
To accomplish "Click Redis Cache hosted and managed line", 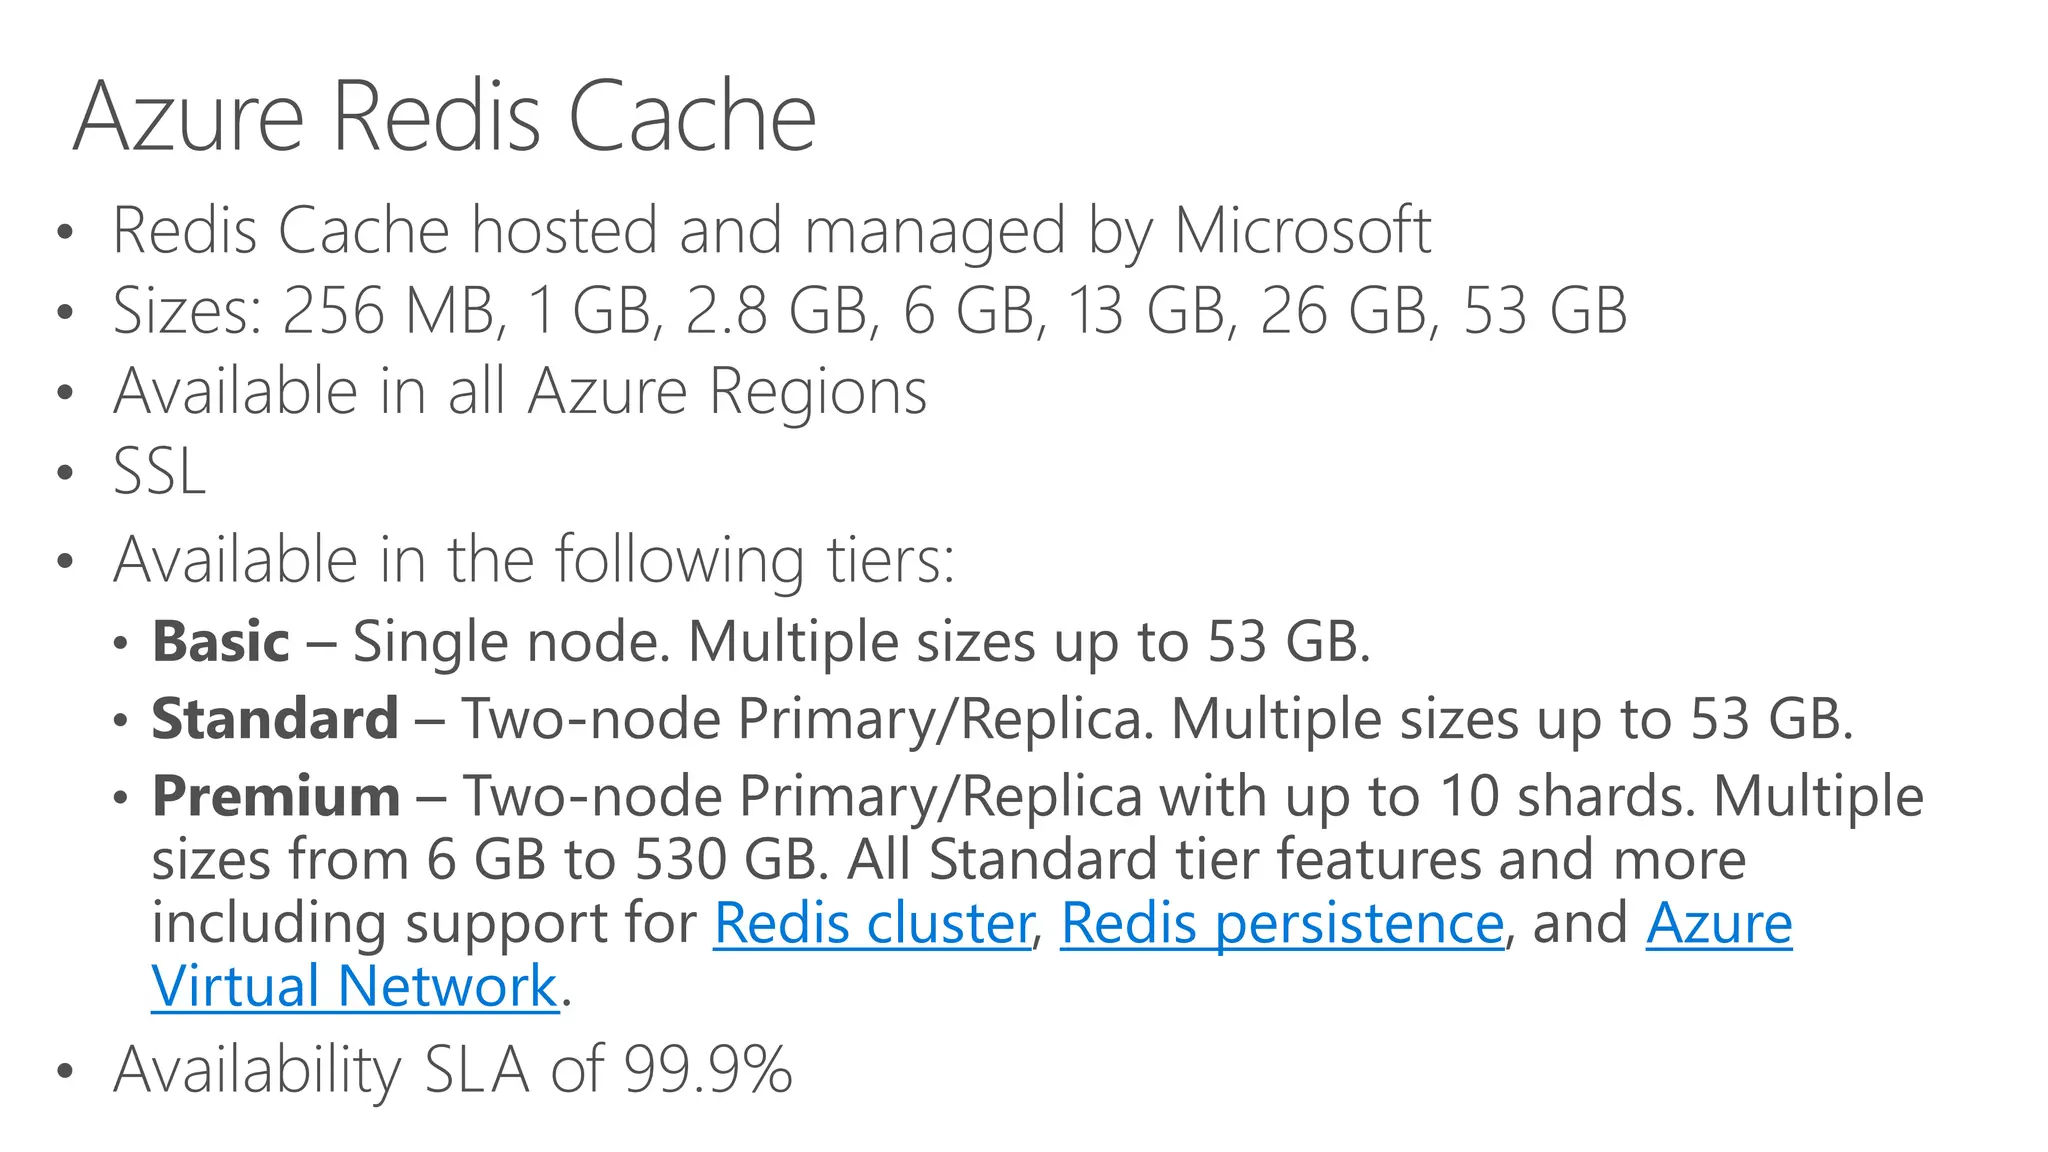I will click(772, 231).
